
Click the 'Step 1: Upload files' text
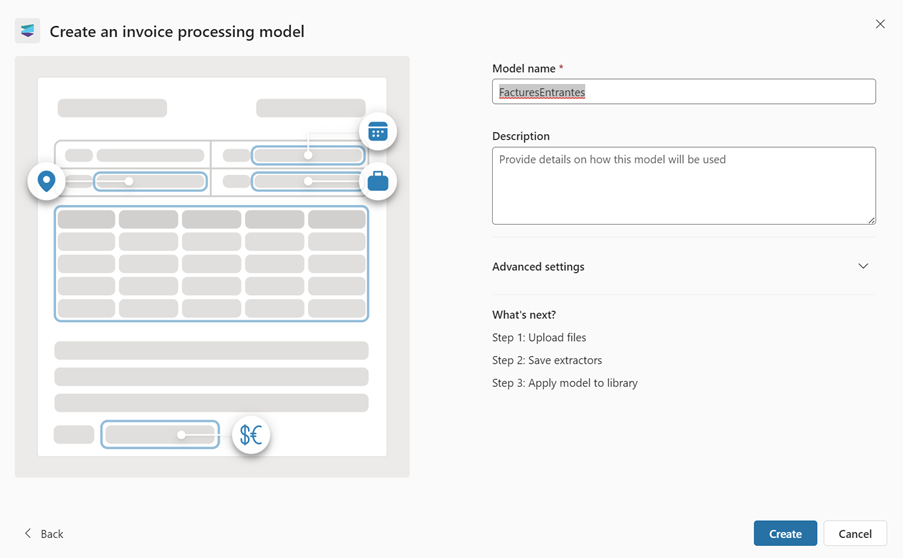[539, 337]
